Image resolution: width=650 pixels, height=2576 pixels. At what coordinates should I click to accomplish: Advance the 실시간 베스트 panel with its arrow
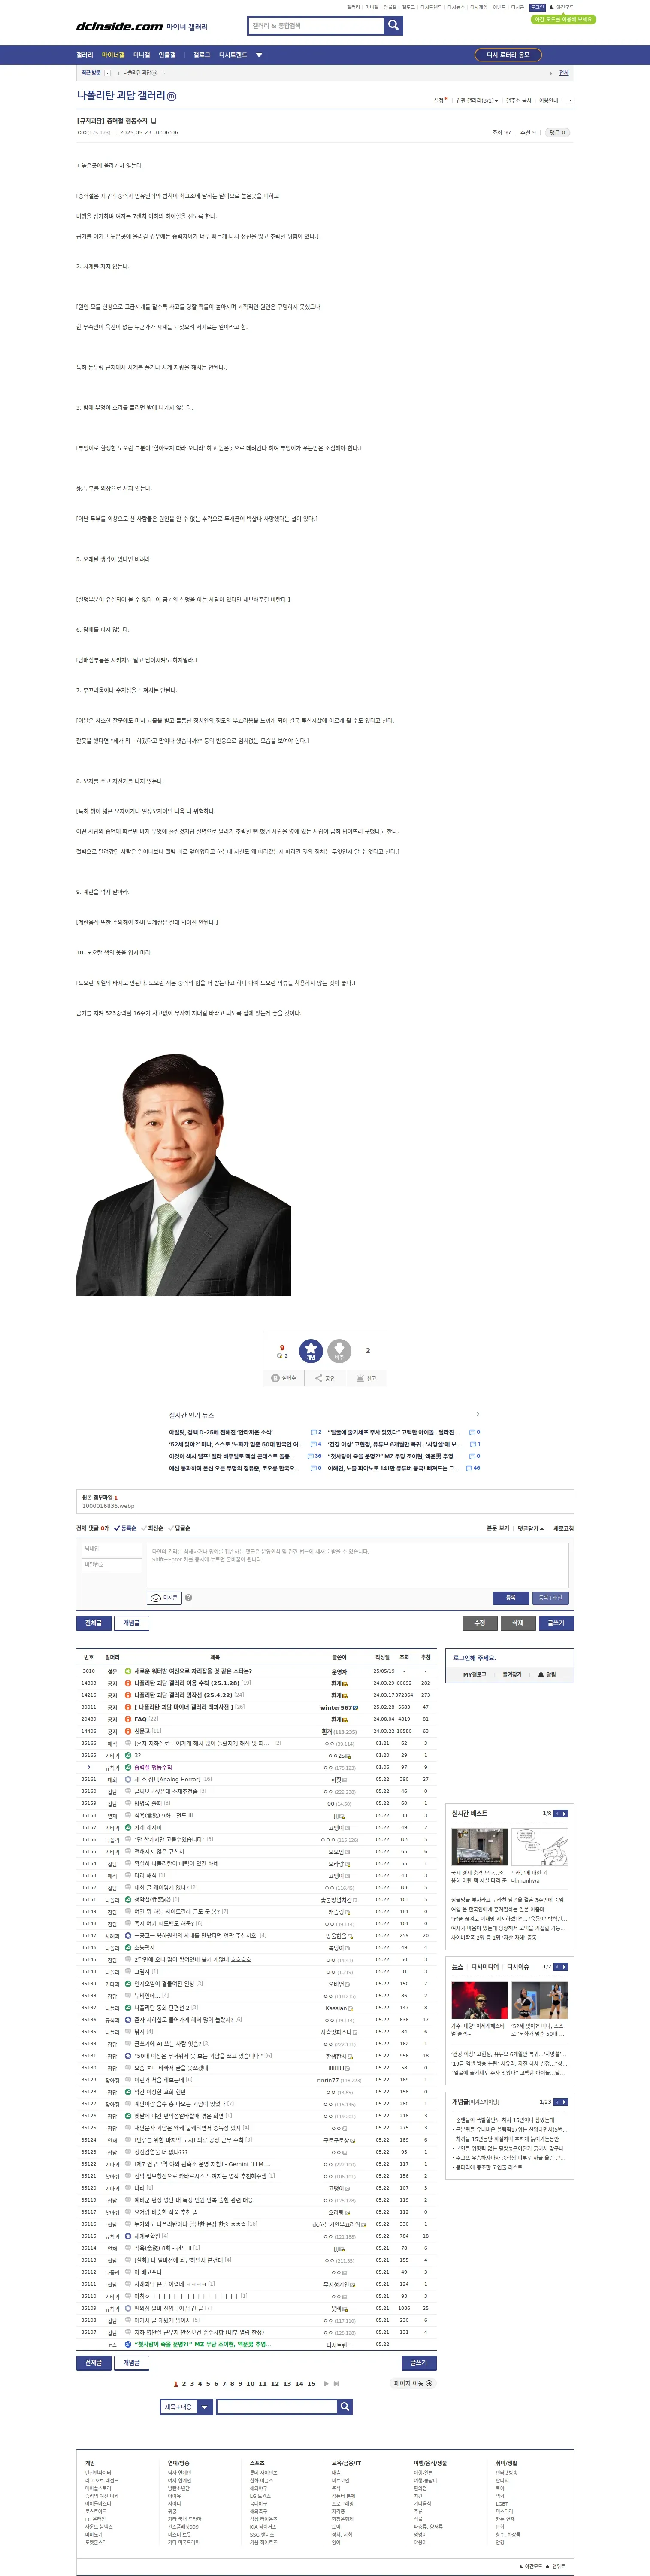[x=564, y=1813]
